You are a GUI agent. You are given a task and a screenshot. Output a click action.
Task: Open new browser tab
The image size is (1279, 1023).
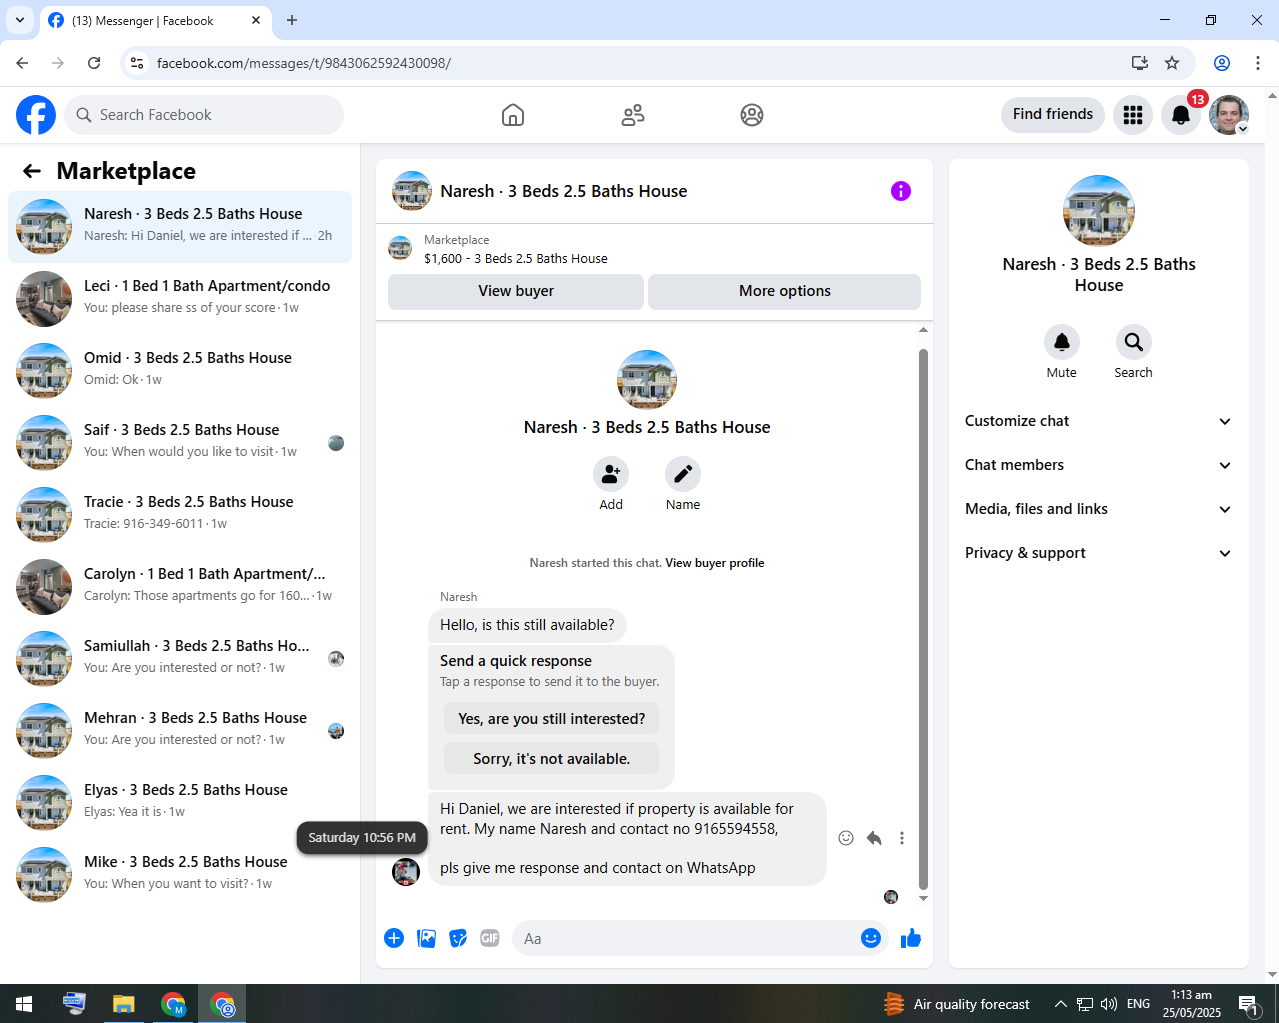pos(292,20)
